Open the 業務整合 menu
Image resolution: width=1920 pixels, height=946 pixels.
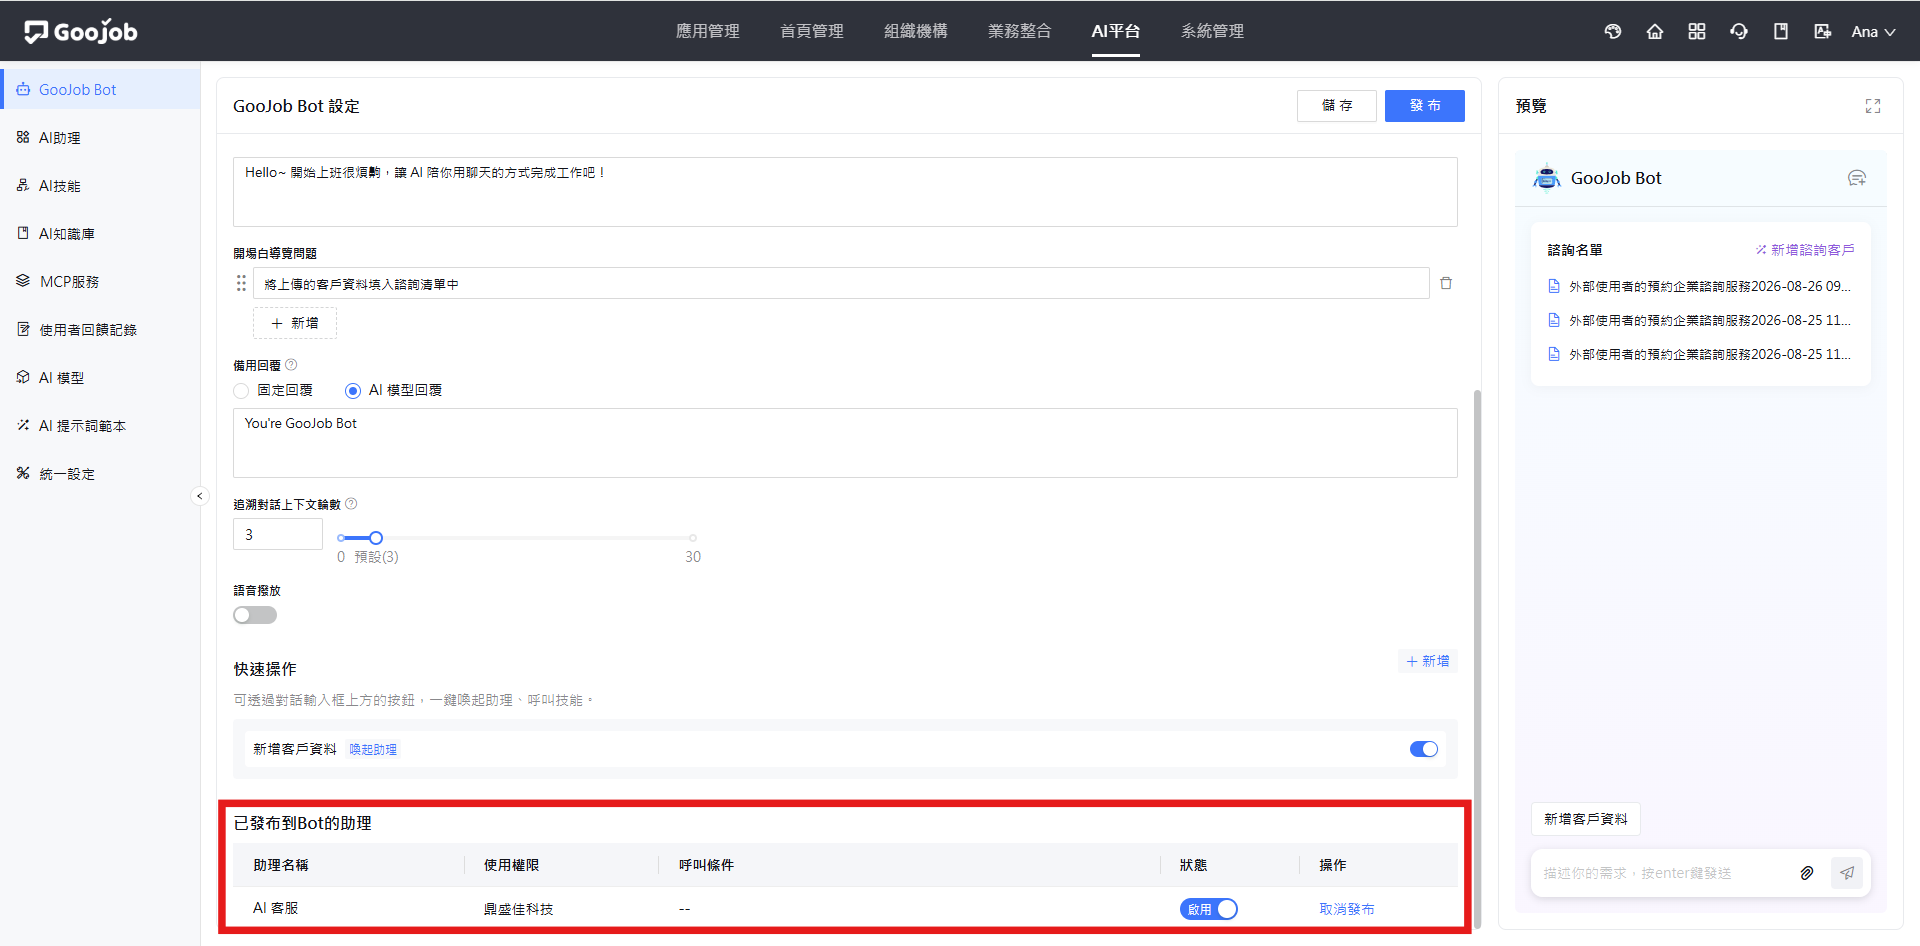[x=1020, y=31]
